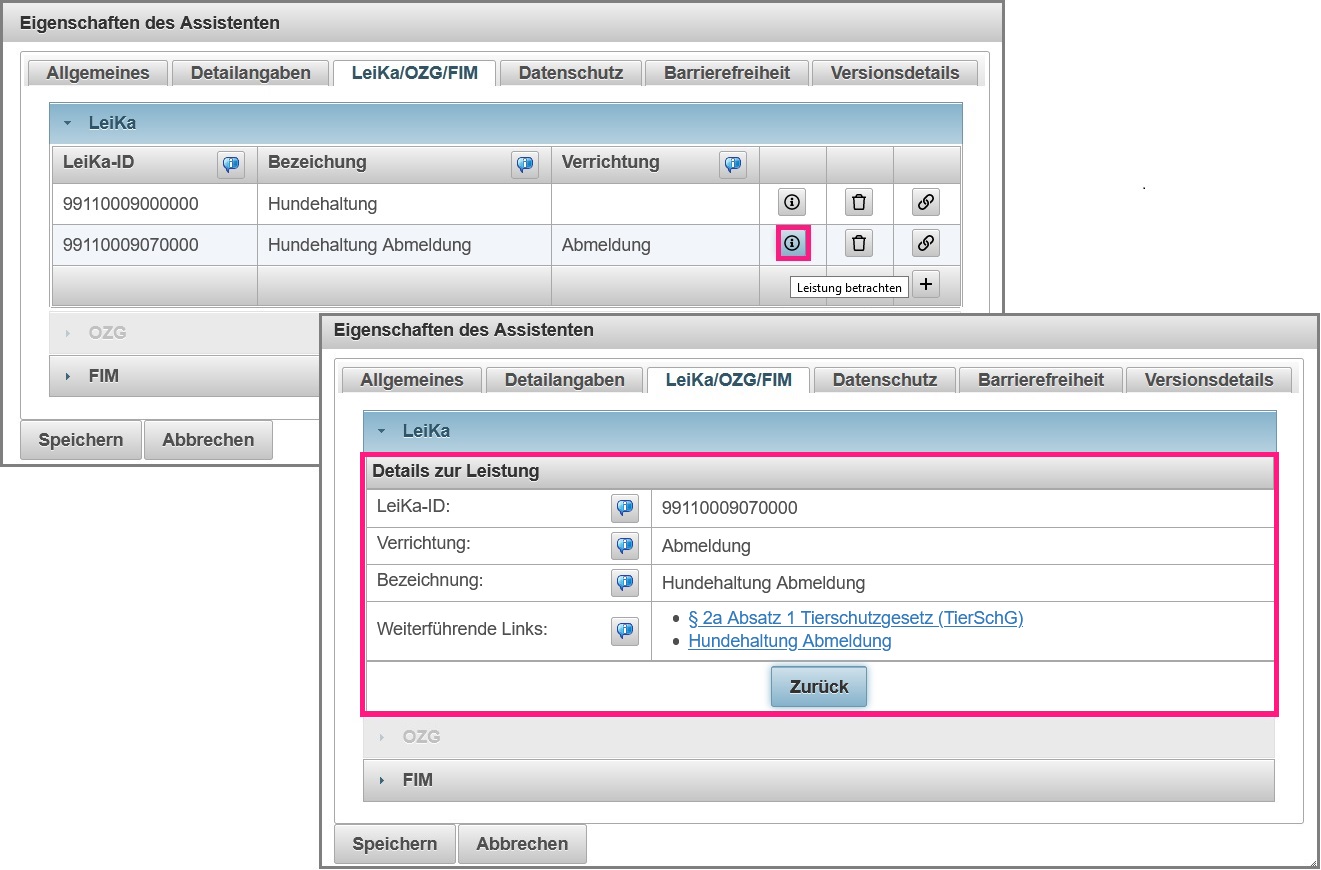This screenshot has width=1321, height=870.
Task: View service details for Hundehaltung Abmeldung row
Action: pos(792,243)
